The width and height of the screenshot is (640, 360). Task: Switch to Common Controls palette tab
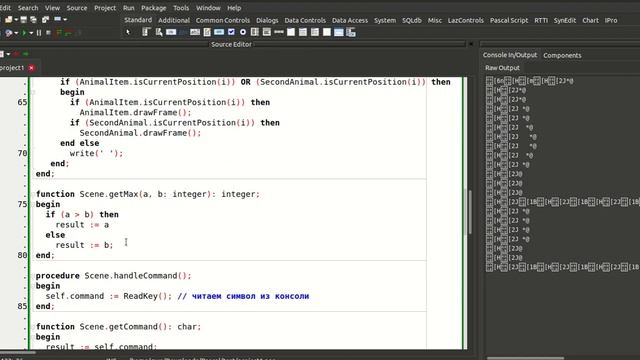tap(222, 20)
